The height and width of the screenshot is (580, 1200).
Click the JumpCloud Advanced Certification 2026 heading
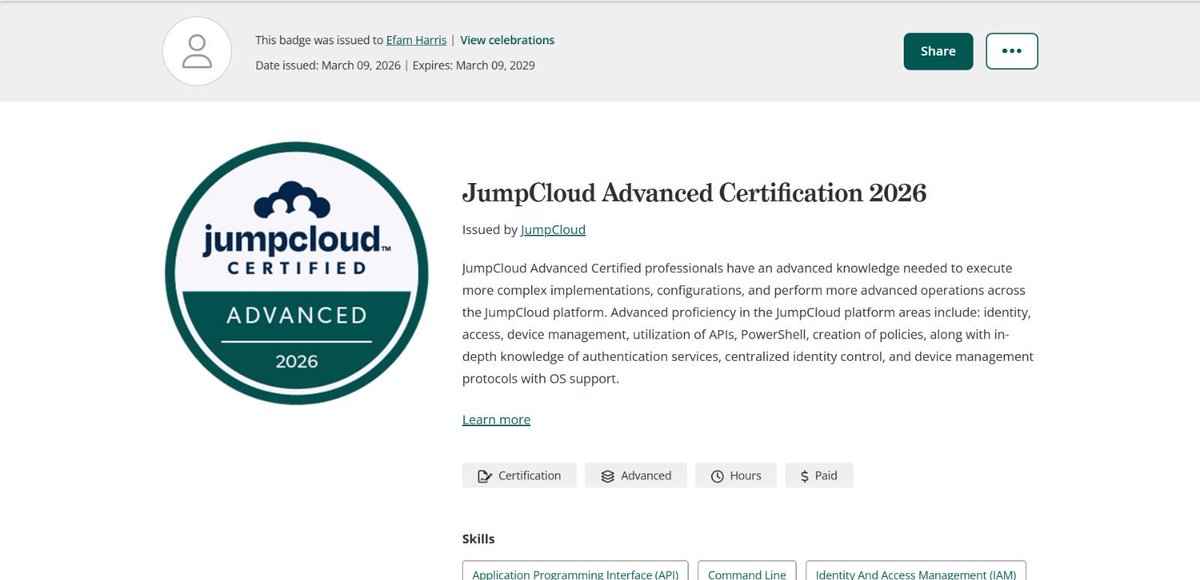[694, 192]
